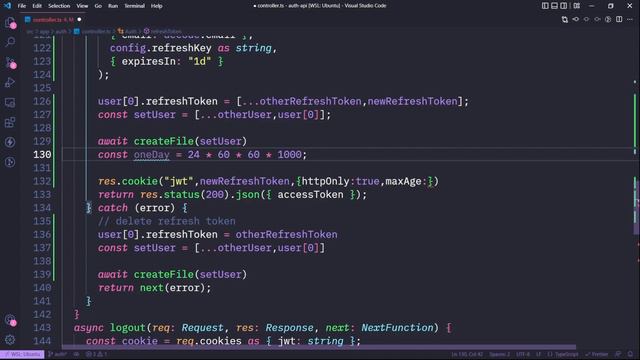Click the VS Code logo icon
This screenshot has width=640, height=360.
click(7, 5)
